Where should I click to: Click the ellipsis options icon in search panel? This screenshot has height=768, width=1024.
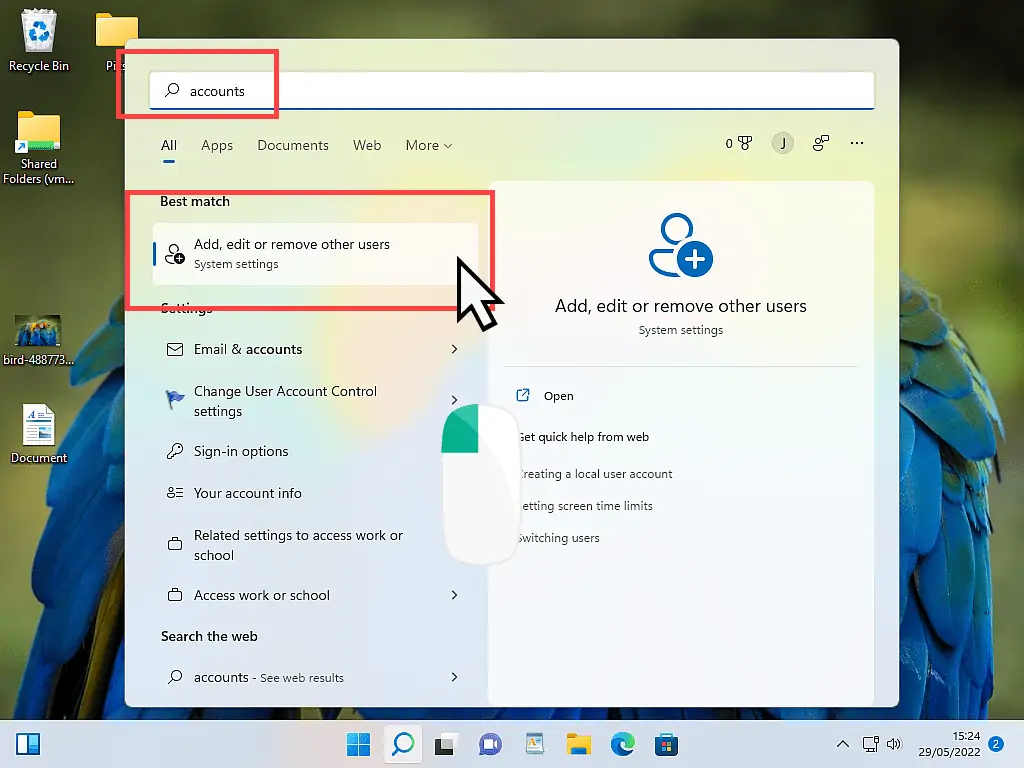(x=857, y=143)
